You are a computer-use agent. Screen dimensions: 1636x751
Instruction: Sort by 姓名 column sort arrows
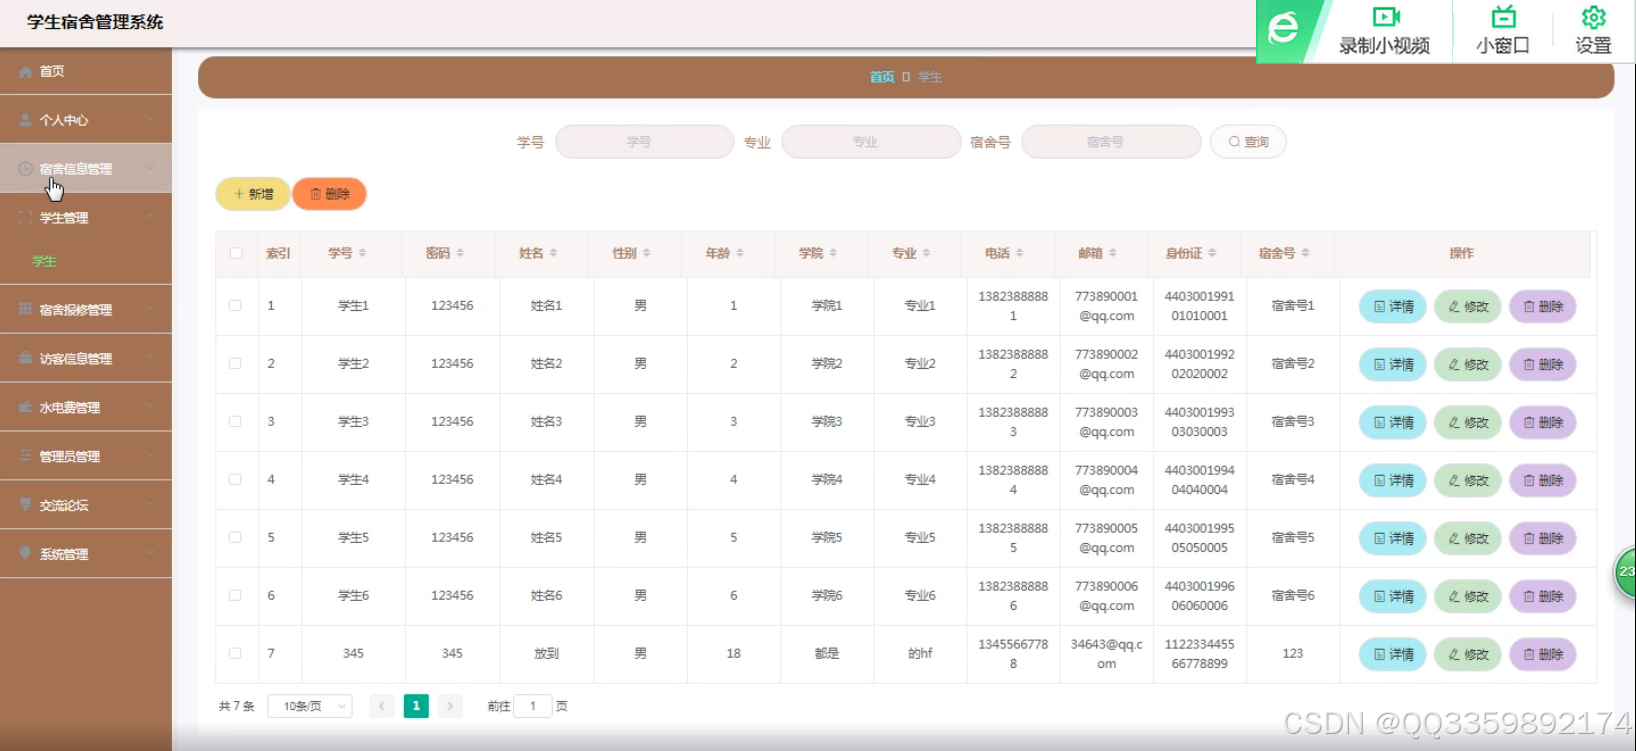pos(553,253)
